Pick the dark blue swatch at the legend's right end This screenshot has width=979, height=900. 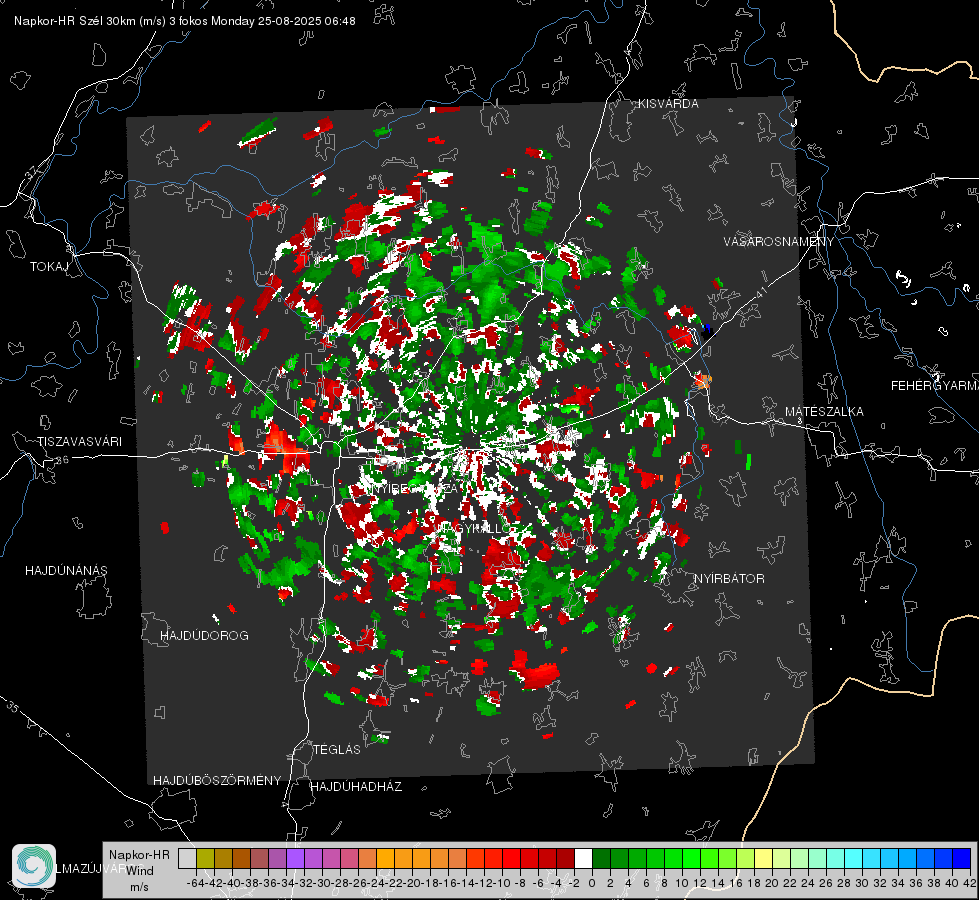click(x=962, y=859)
